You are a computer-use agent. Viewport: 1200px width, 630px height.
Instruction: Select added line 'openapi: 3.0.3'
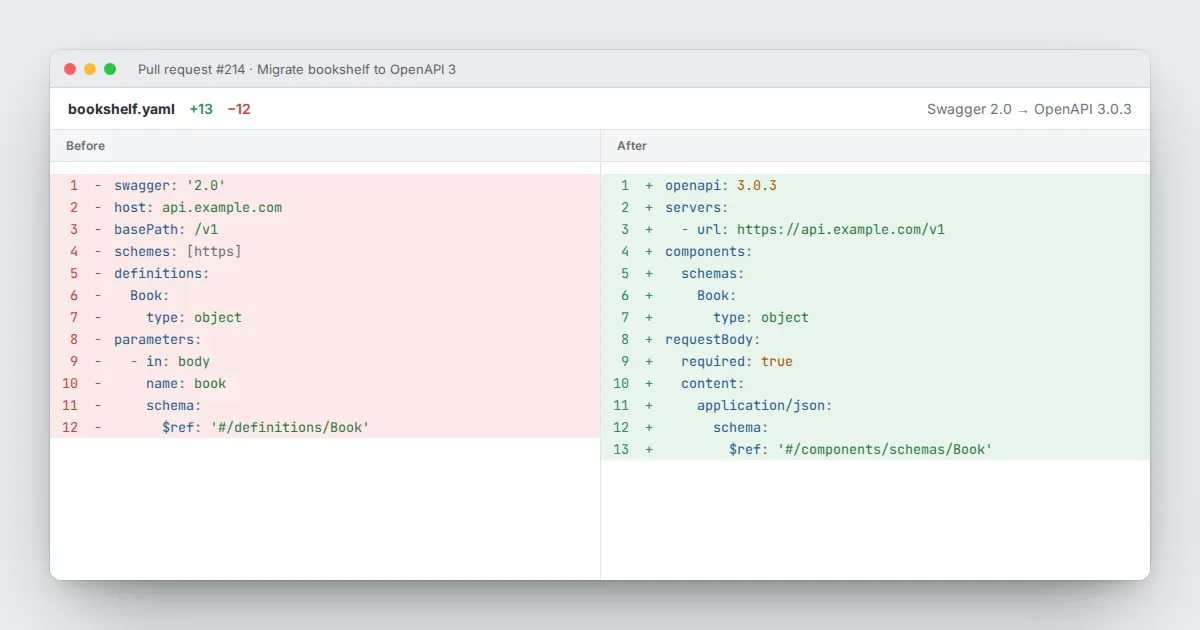(x=875, y=186)
